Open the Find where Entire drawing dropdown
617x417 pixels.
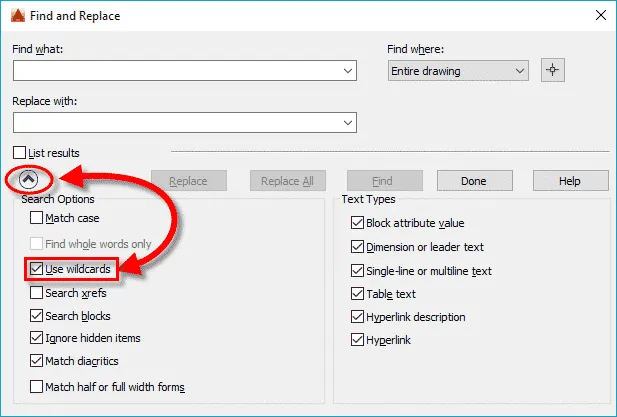(458, 71)
